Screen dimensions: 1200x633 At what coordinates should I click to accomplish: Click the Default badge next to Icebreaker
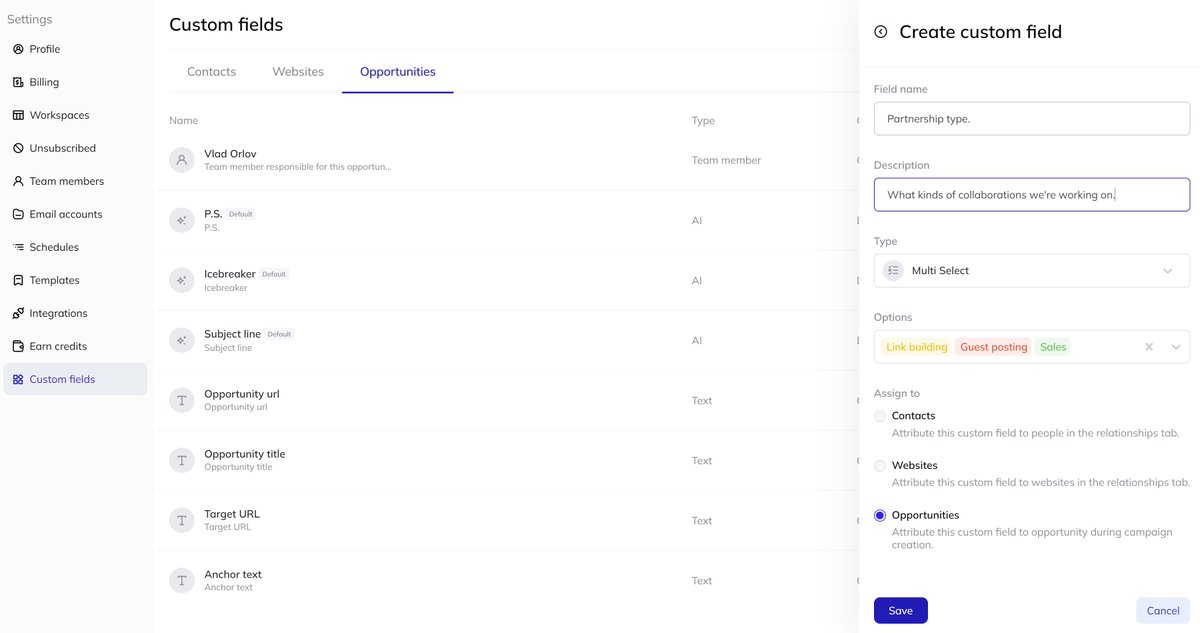[x=274, y=274]
